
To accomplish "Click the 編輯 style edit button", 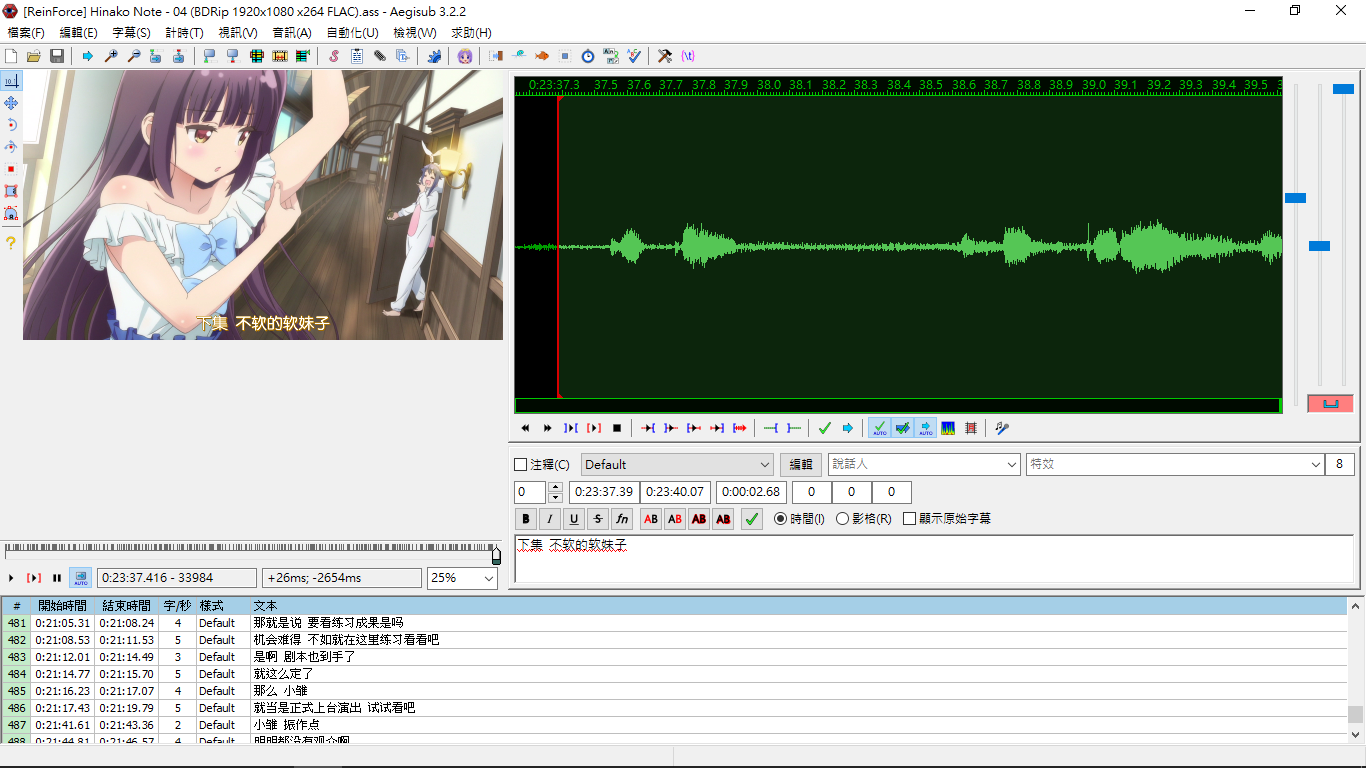I will coord(801,465).
